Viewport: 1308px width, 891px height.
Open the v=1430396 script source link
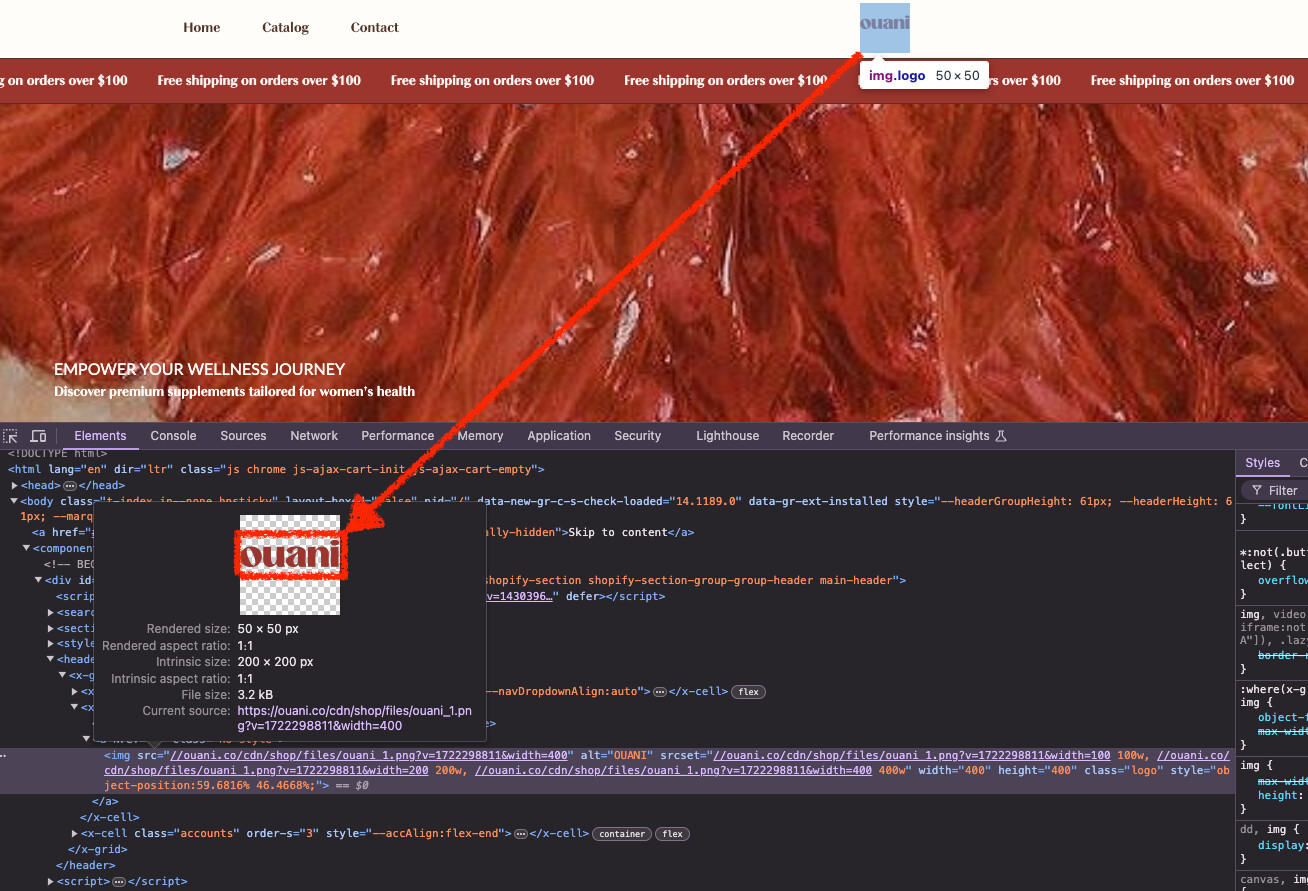coord(519,596)
